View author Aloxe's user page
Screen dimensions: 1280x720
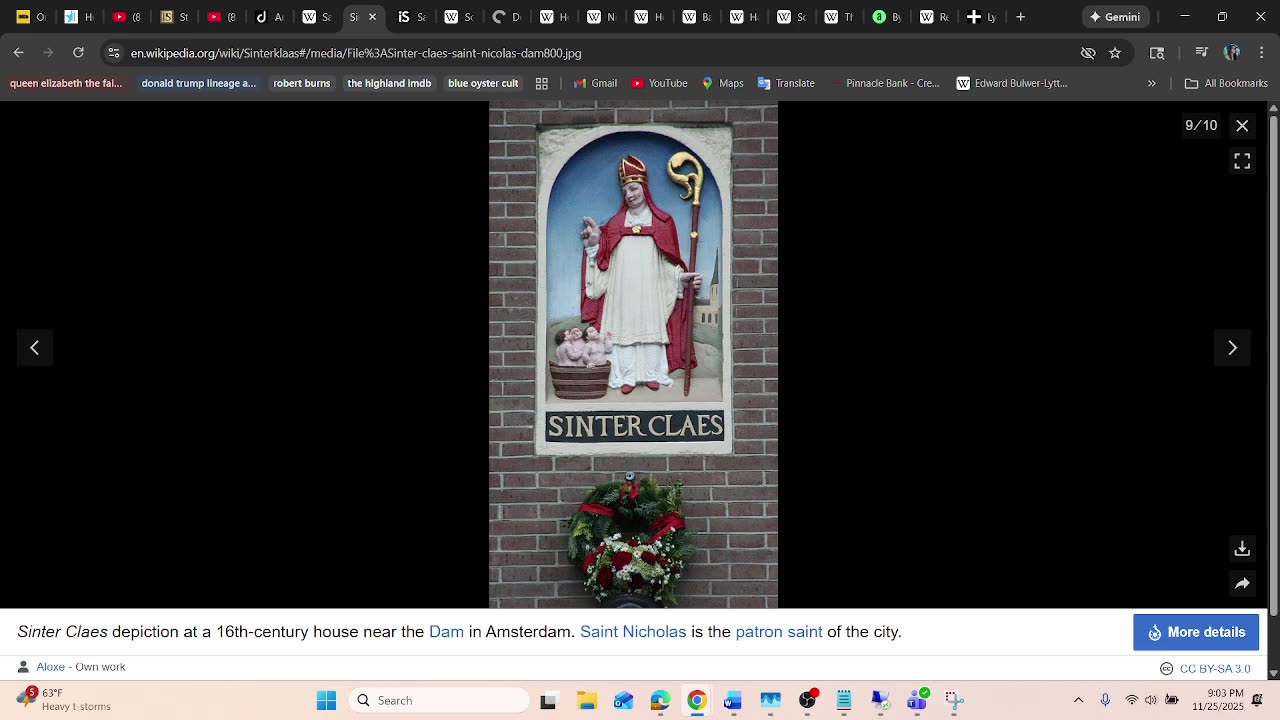[x=50, y=667]
